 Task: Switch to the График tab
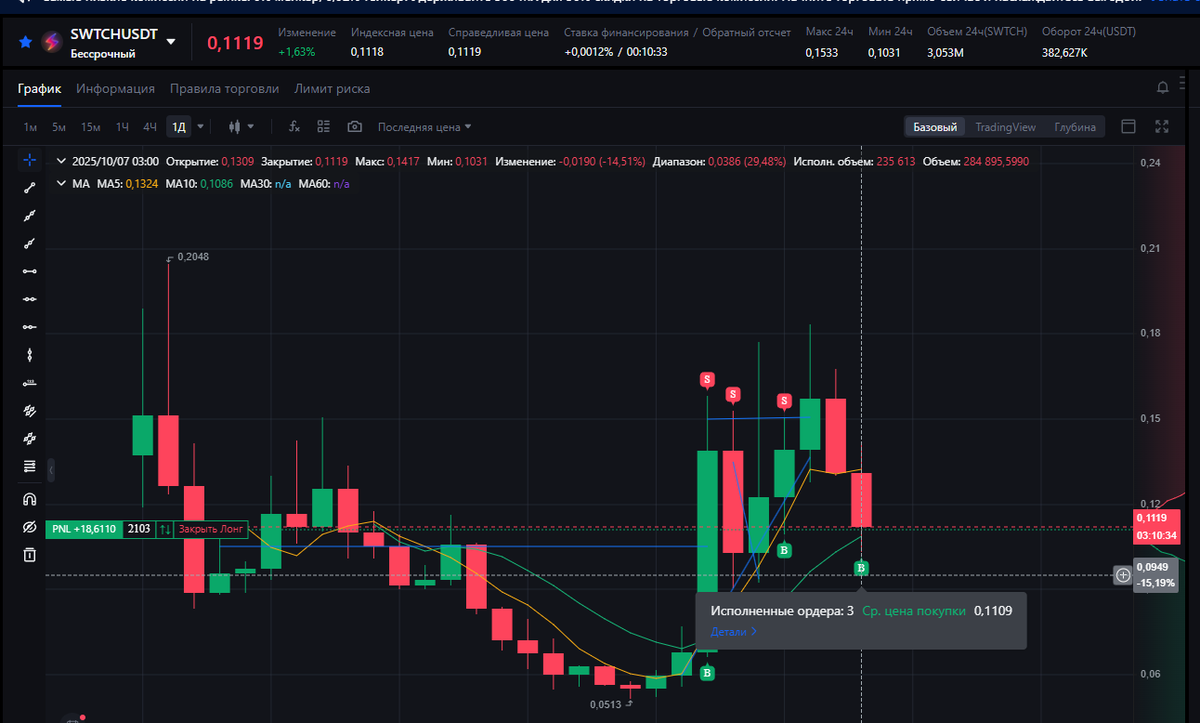39,88
